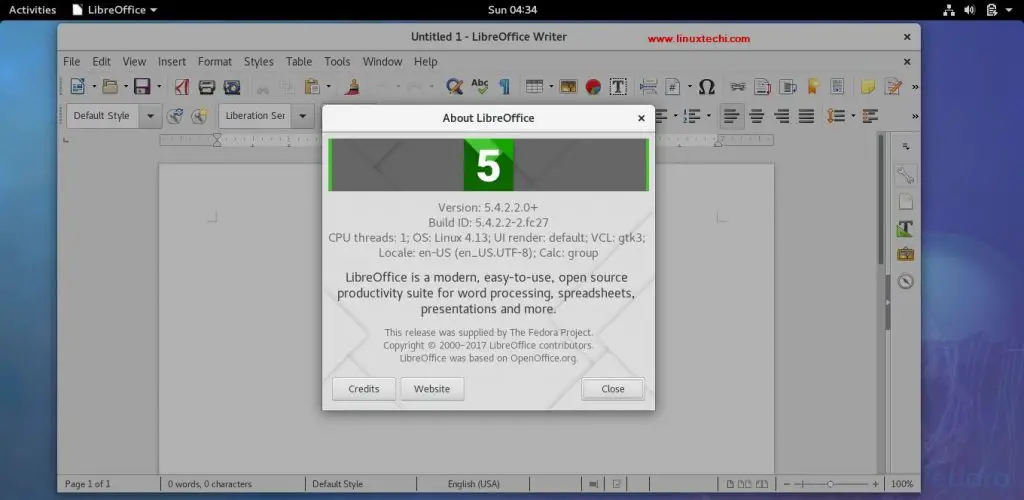Click the Line Spacing icon
This screenshot has width=1024, height=500.
coord(837,116)
